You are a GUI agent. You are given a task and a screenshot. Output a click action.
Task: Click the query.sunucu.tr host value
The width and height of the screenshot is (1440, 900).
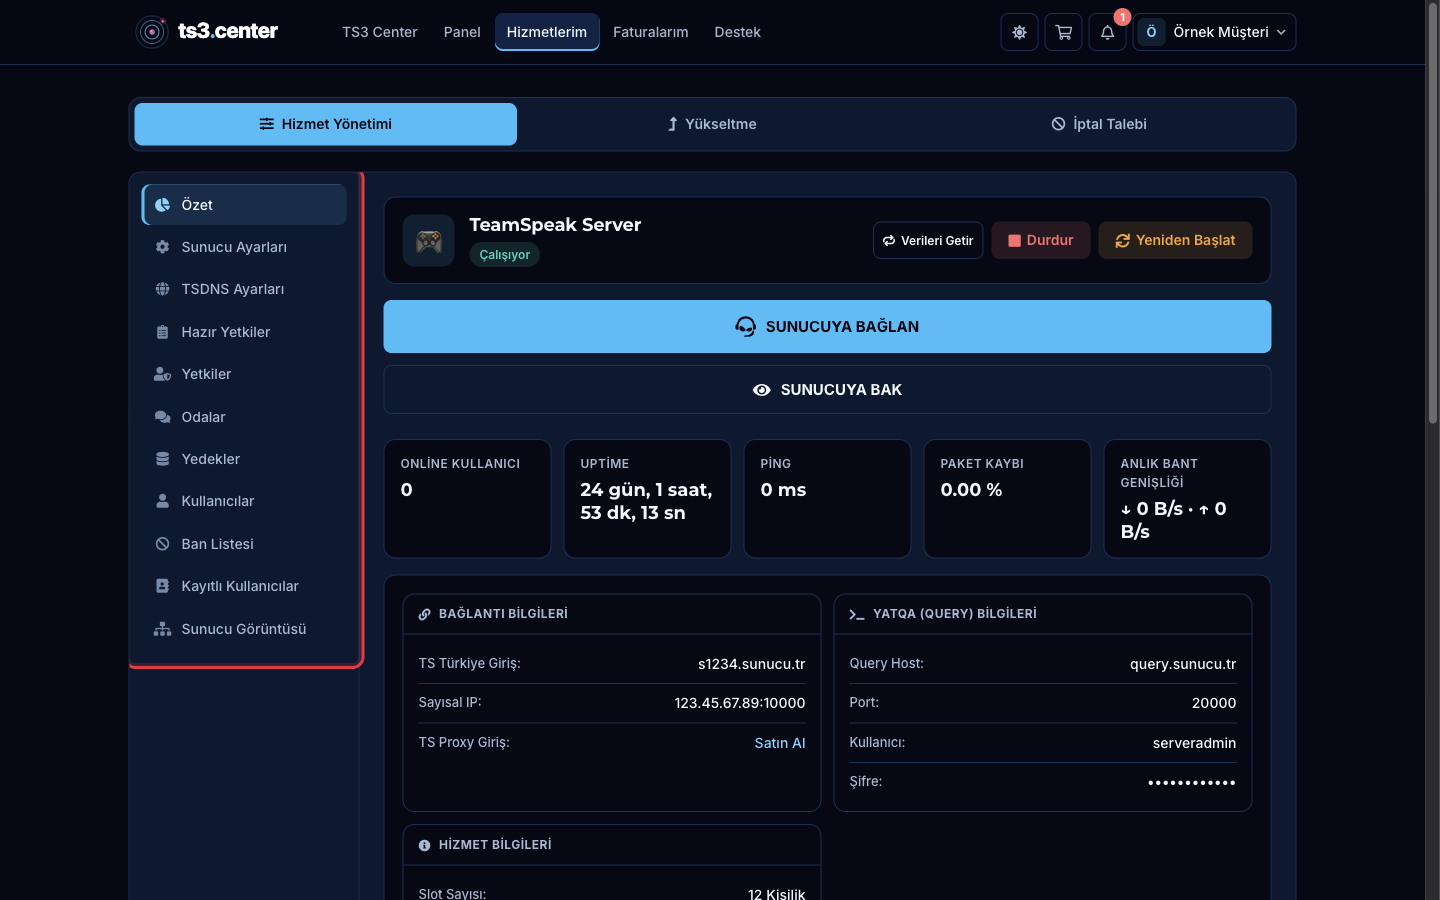1183,664
